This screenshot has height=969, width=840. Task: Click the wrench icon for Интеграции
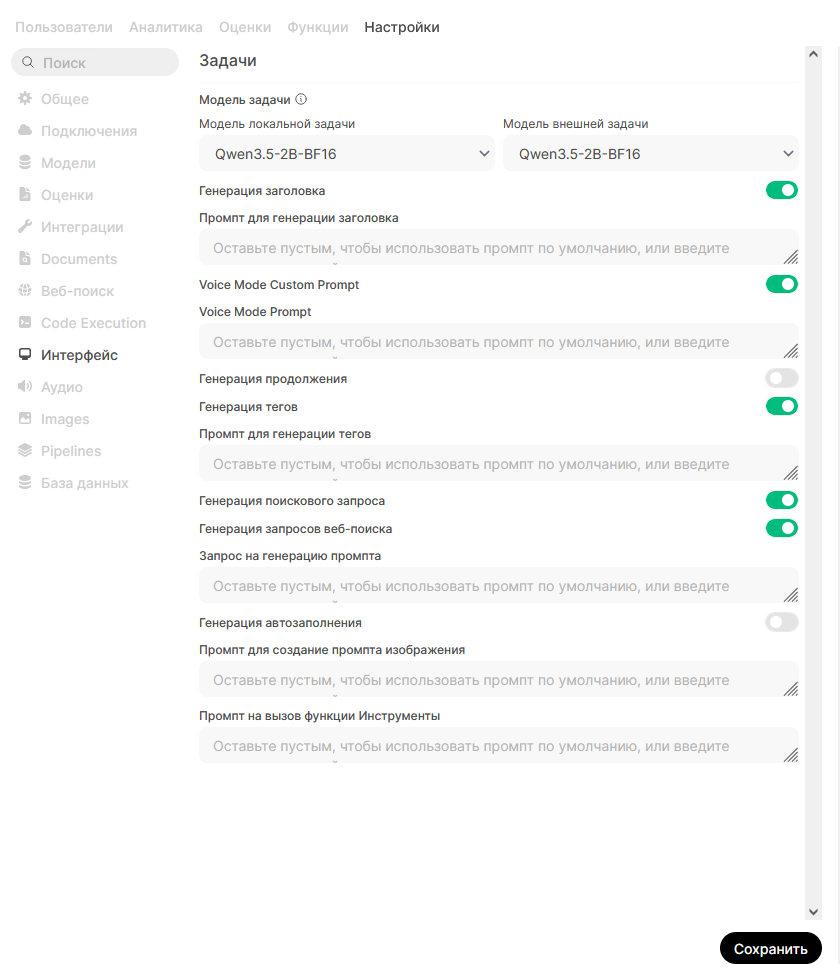coord(25,227)
